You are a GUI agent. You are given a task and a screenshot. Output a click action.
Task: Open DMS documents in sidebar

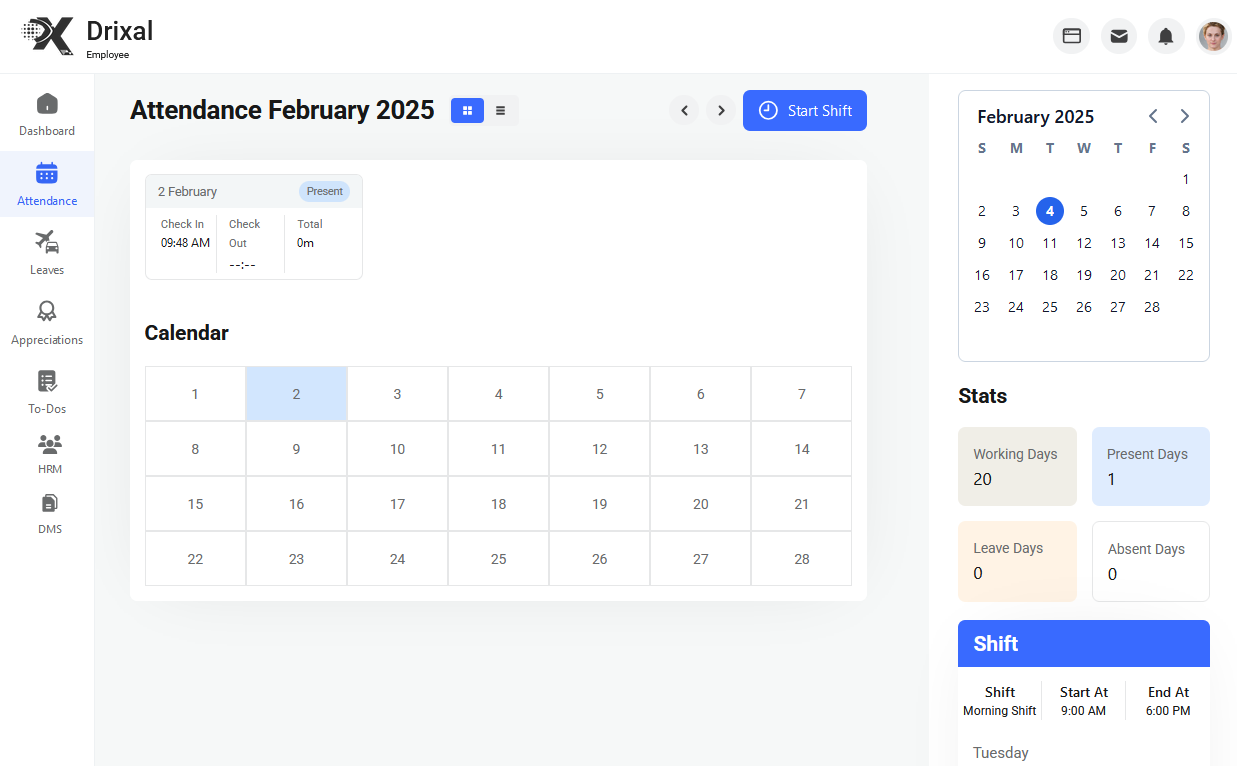pyautogui.click(x=49, y=503)
